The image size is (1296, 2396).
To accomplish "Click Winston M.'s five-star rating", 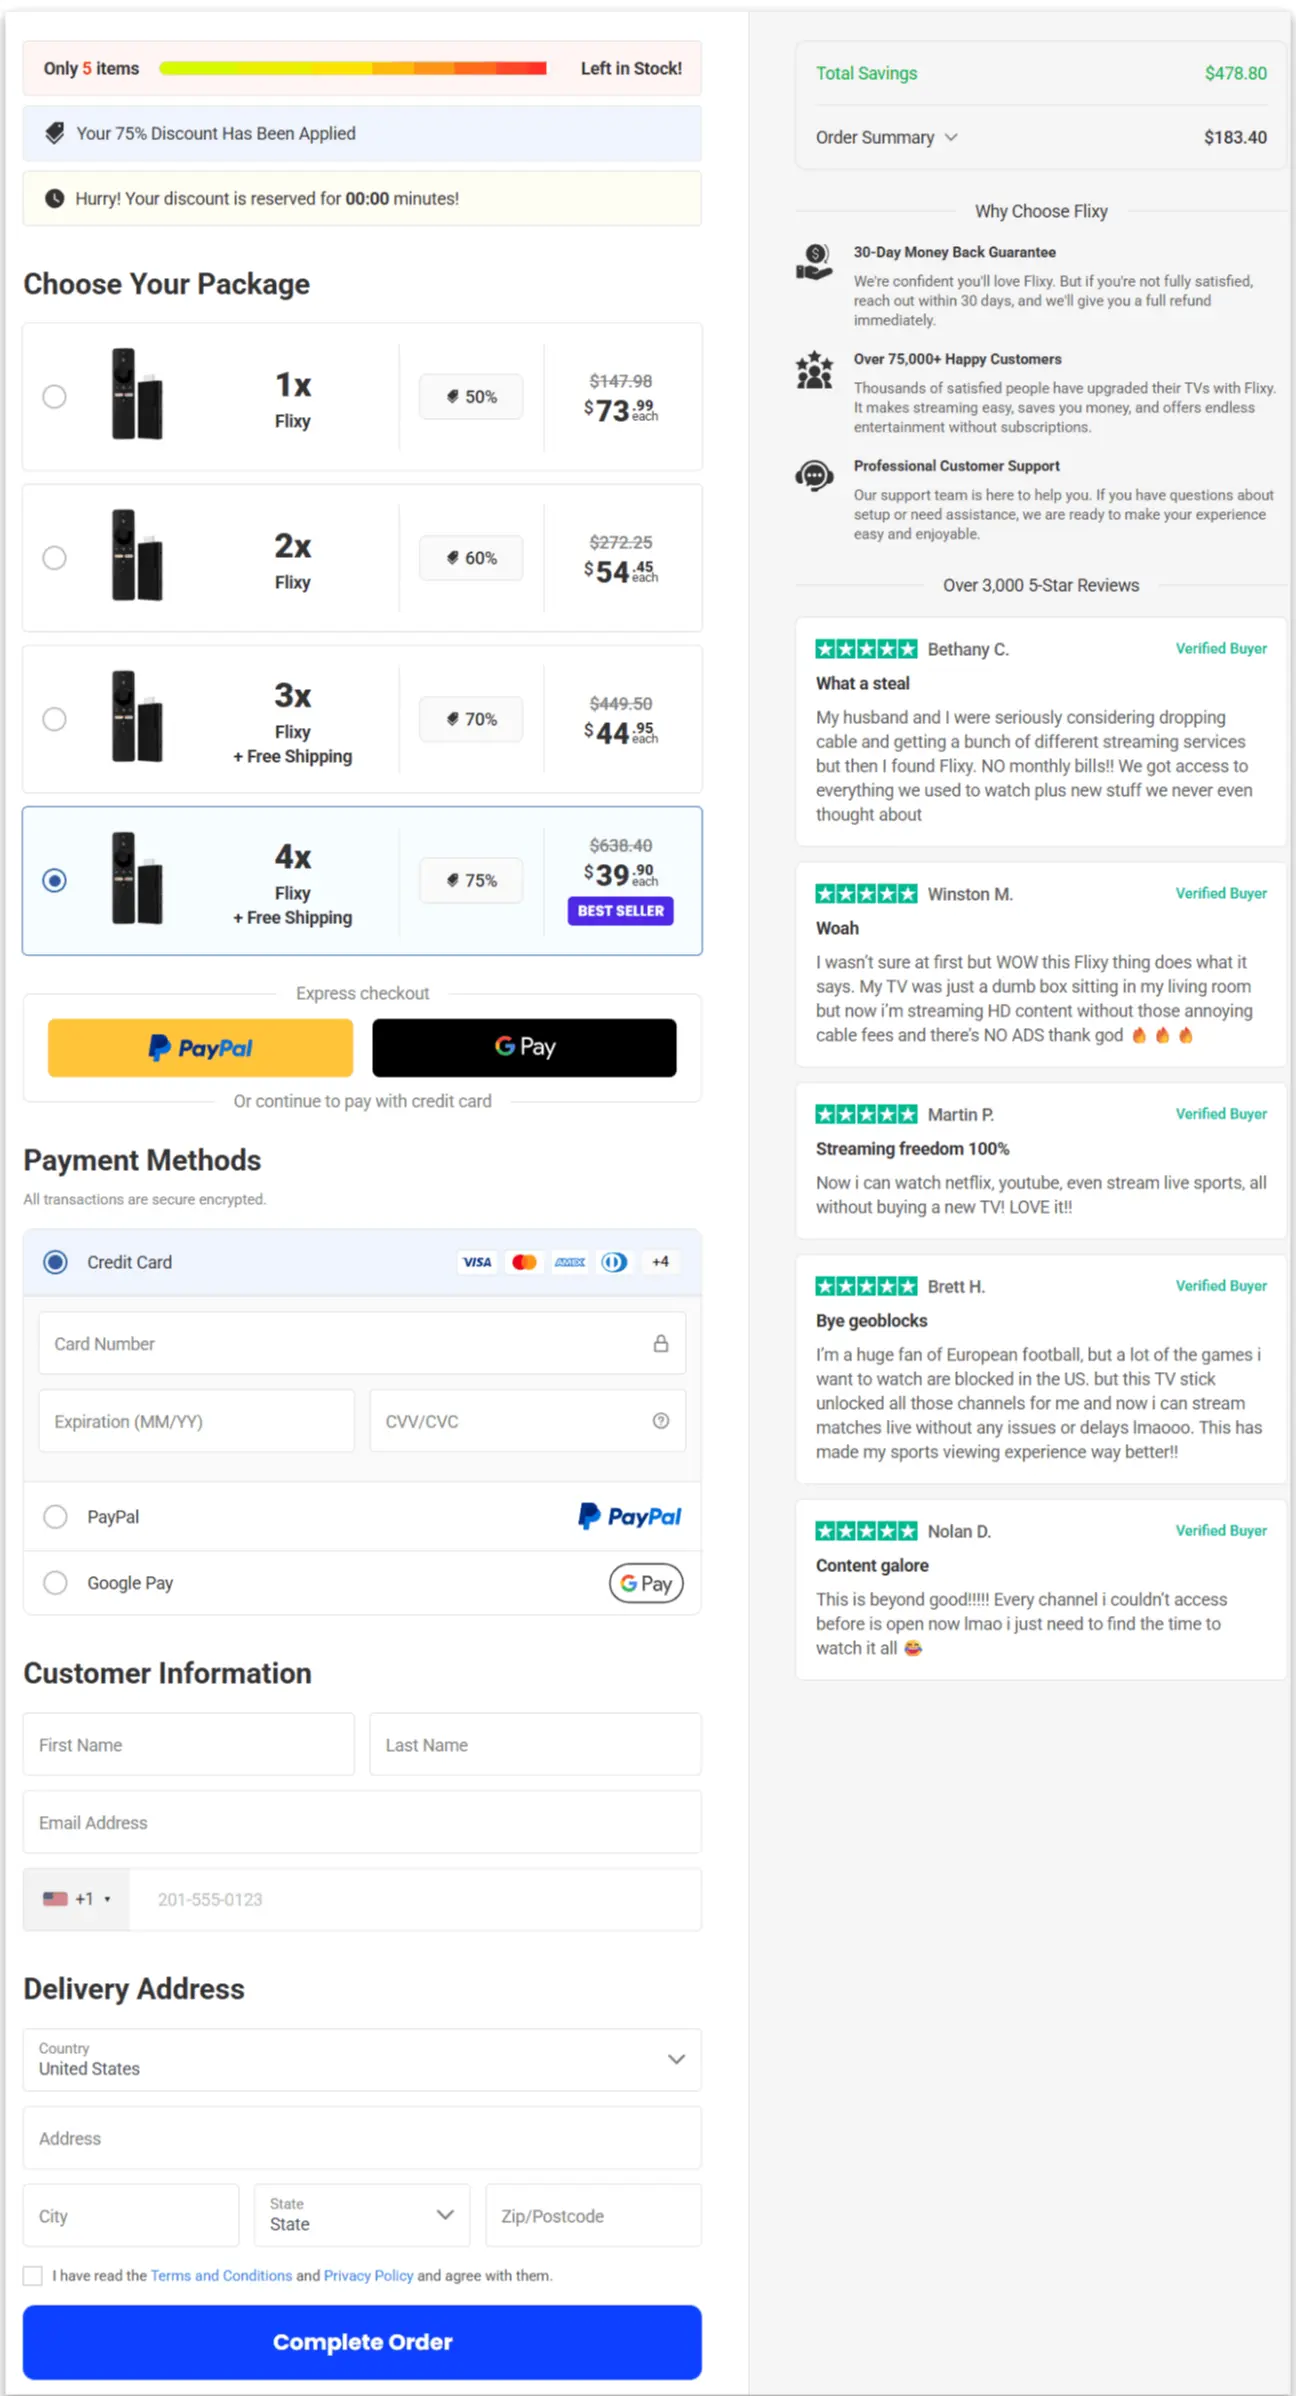I will point(866,893).
